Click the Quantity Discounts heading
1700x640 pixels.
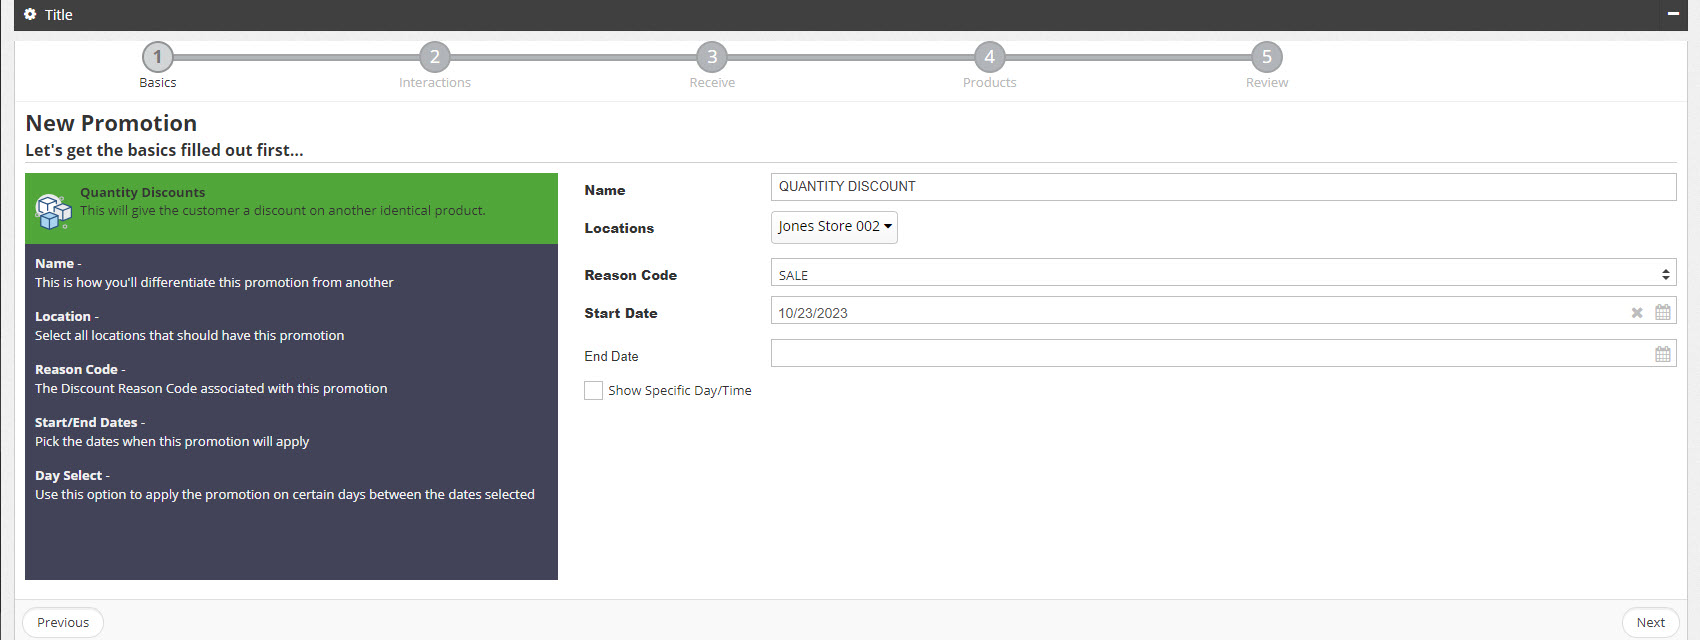click(x=142, y=192)
